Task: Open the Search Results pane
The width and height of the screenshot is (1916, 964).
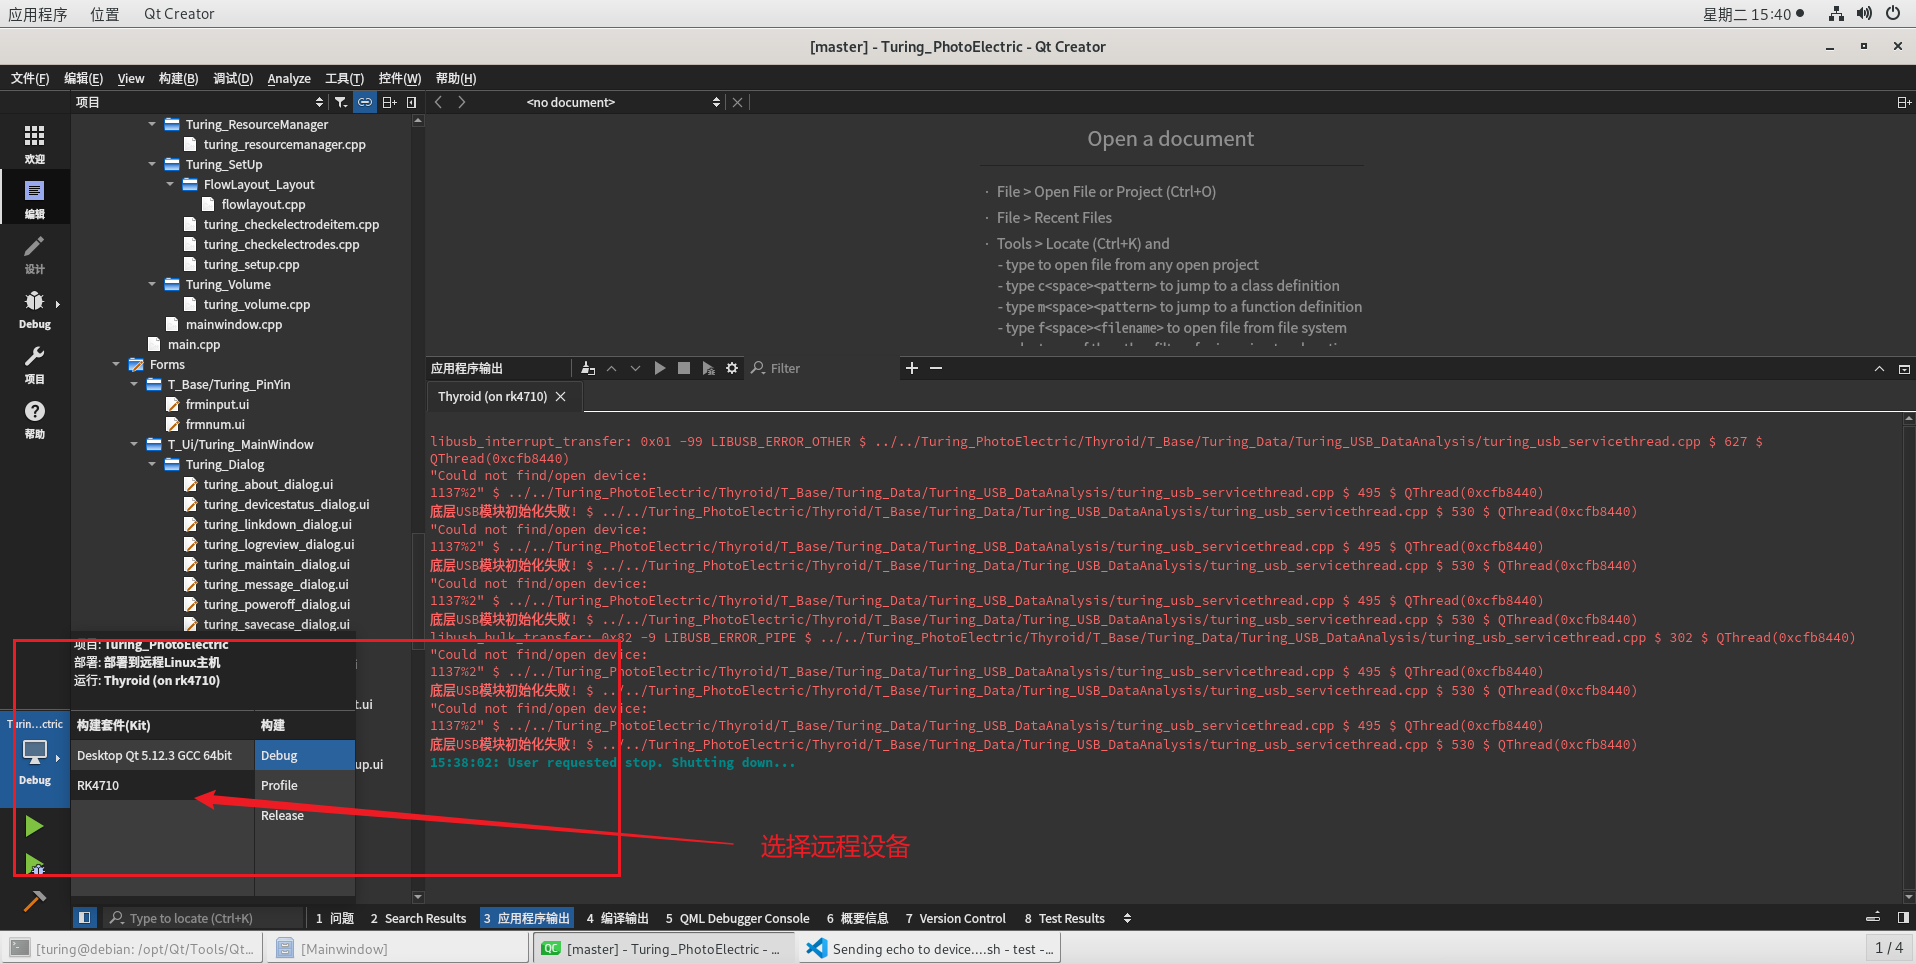Action: coord(418,918)
